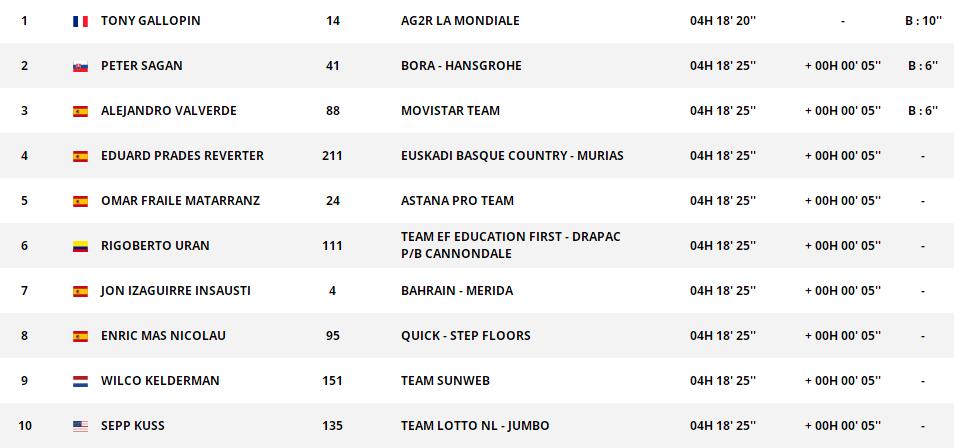Image resolution: width=954 pixels, height=448 pixels.
Task: Click the Spanish flag beside Omar Fraile Matarranz
Action: tap(80, 201)
